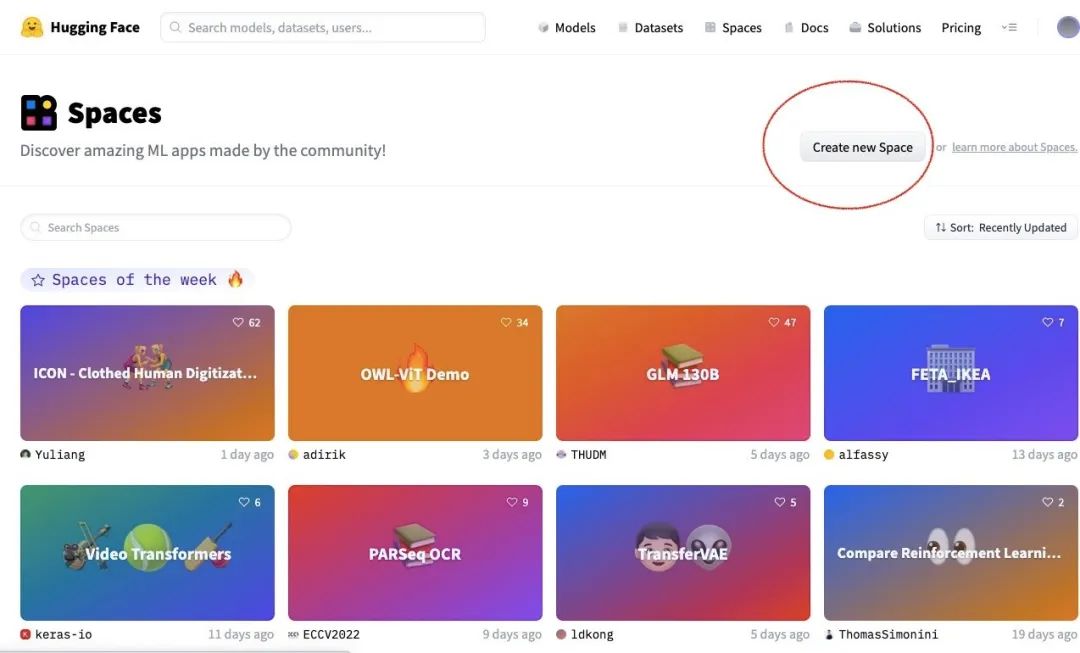Open the Solutions nav menu
Image resolution: width=1080 pixels, height=653 pixels.
tap(885, 28)
